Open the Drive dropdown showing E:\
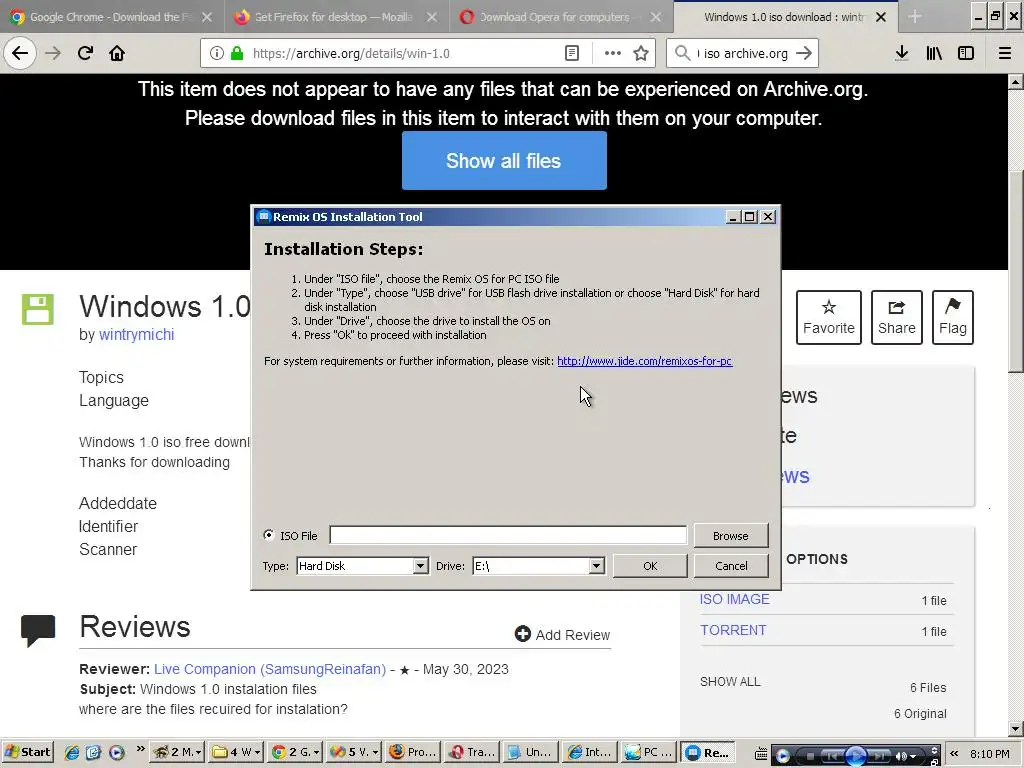1024x768 pixels. click(x=596, y=566)
